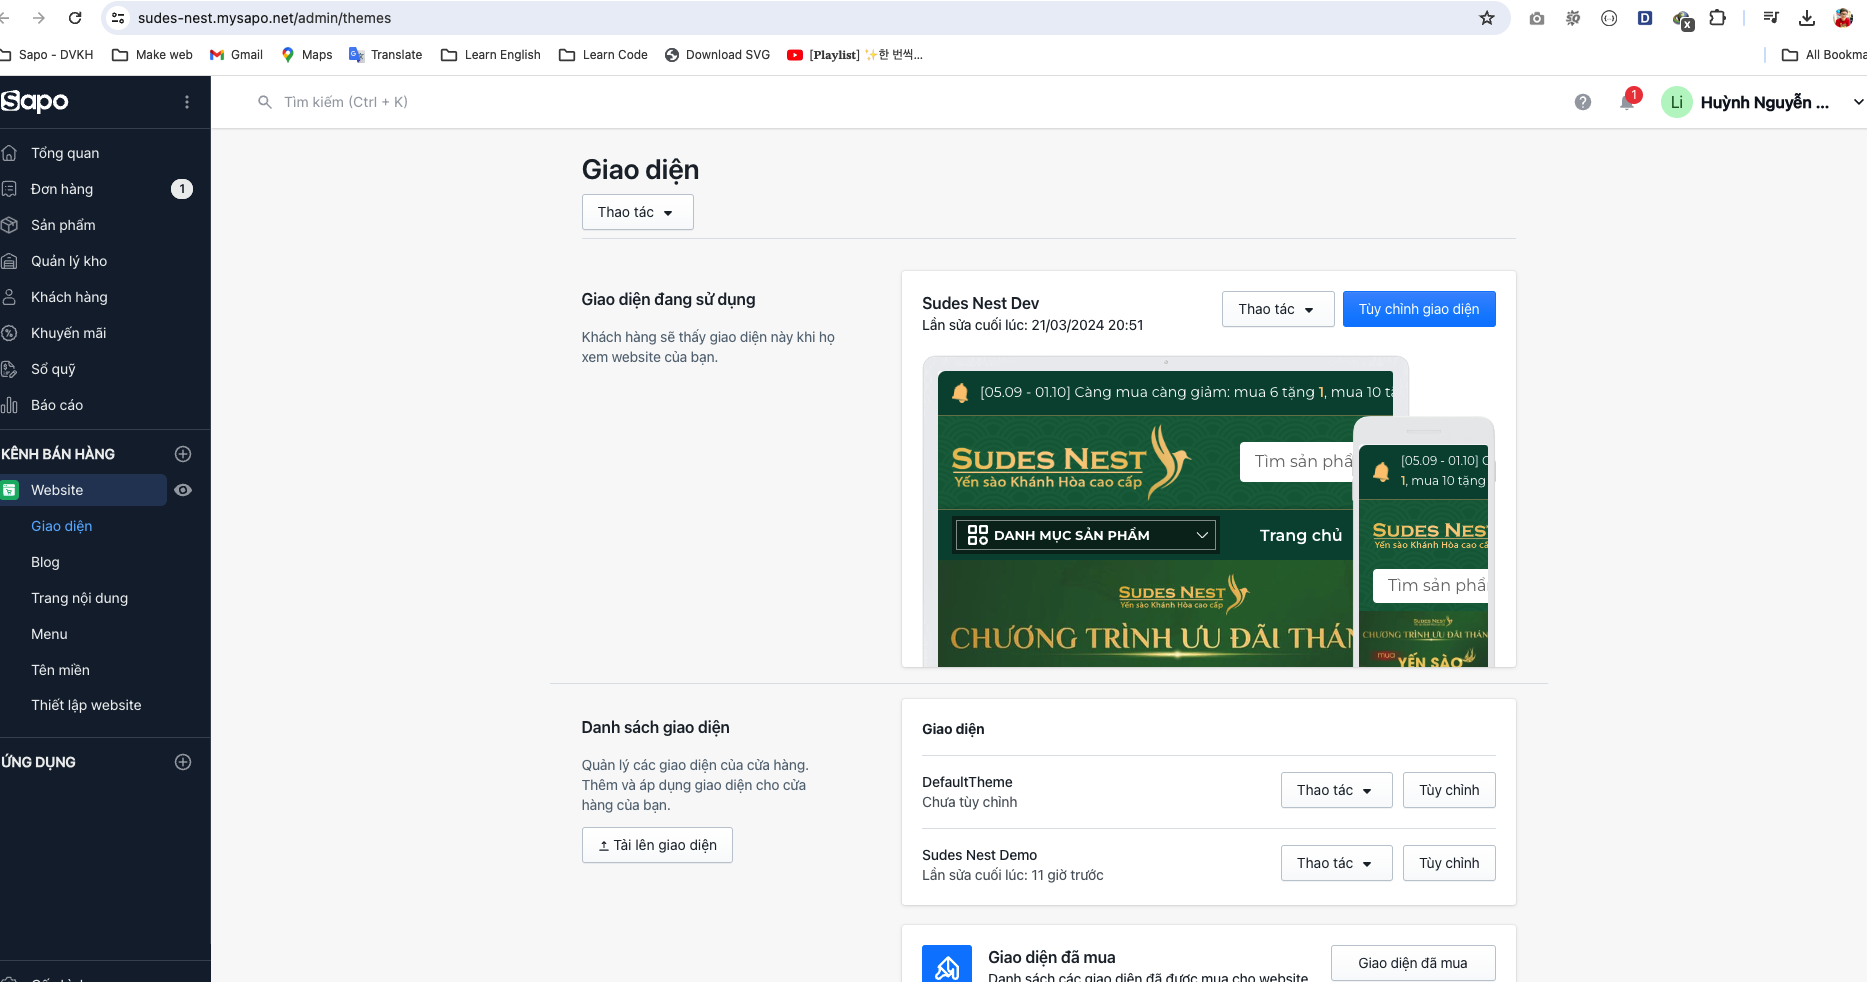Viewport: 1867px width, 982px height.
Task: Open browser downloads icon
Action: tap(1807, 18)
